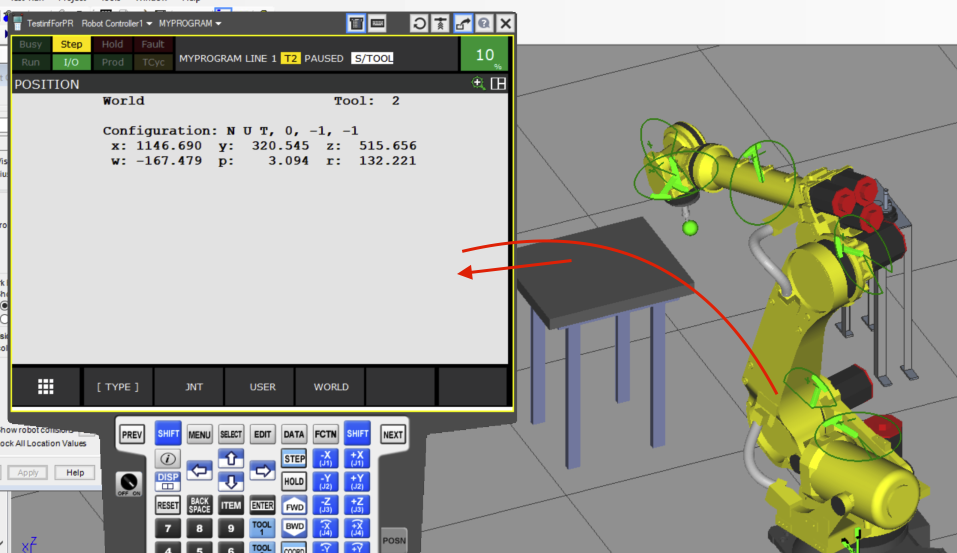The width and height of the screenshot is (957, 553).
Task: Jog with the -Z (J3) key
Action: point(325,505)
